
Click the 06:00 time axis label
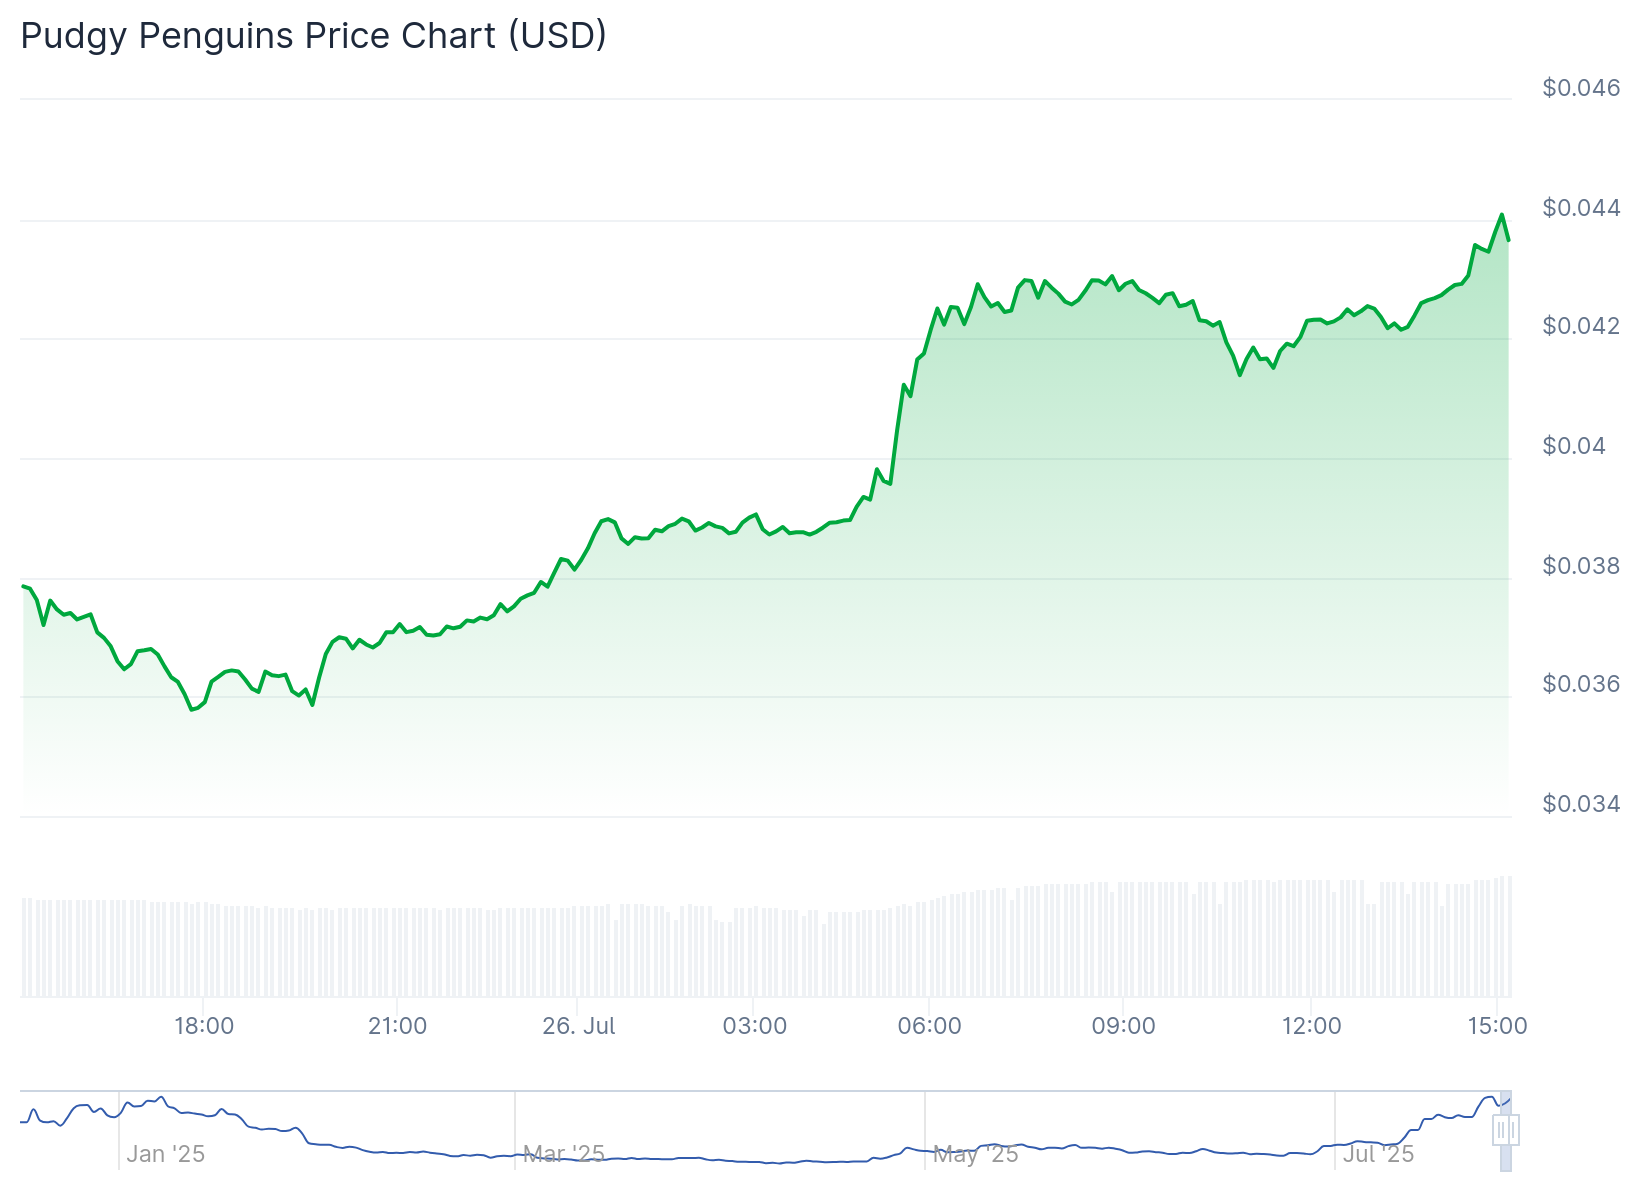tap(930, 1026)
